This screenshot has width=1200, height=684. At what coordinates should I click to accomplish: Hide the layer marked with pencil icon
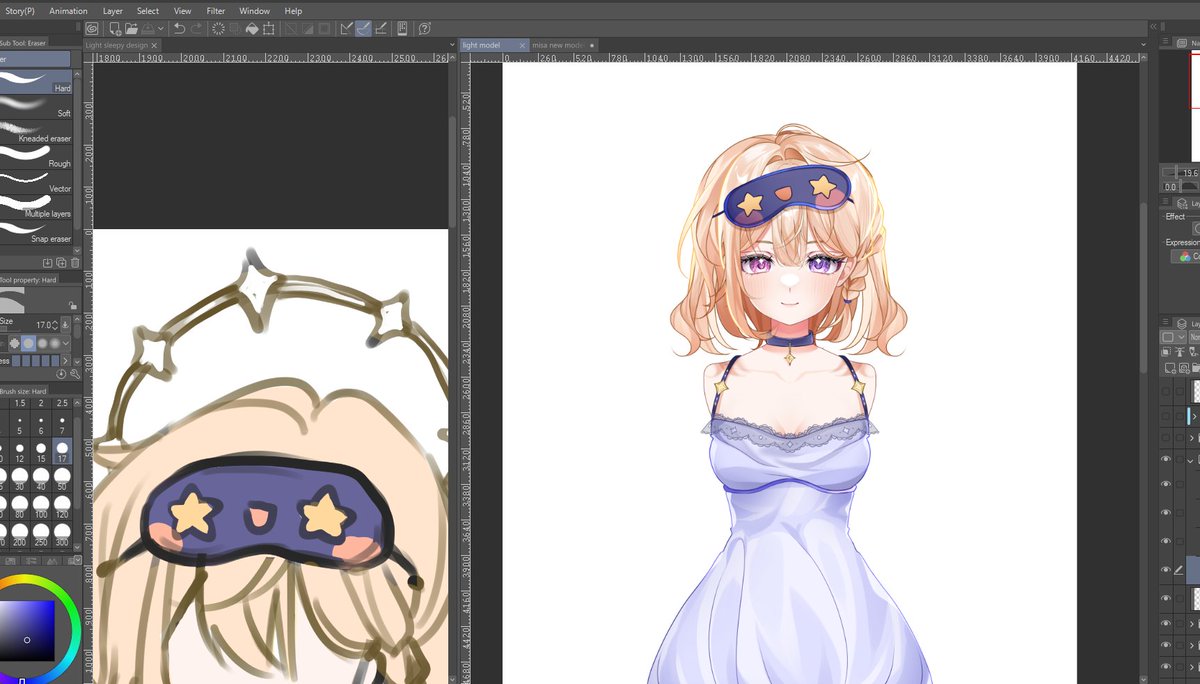pos(1166,570)
